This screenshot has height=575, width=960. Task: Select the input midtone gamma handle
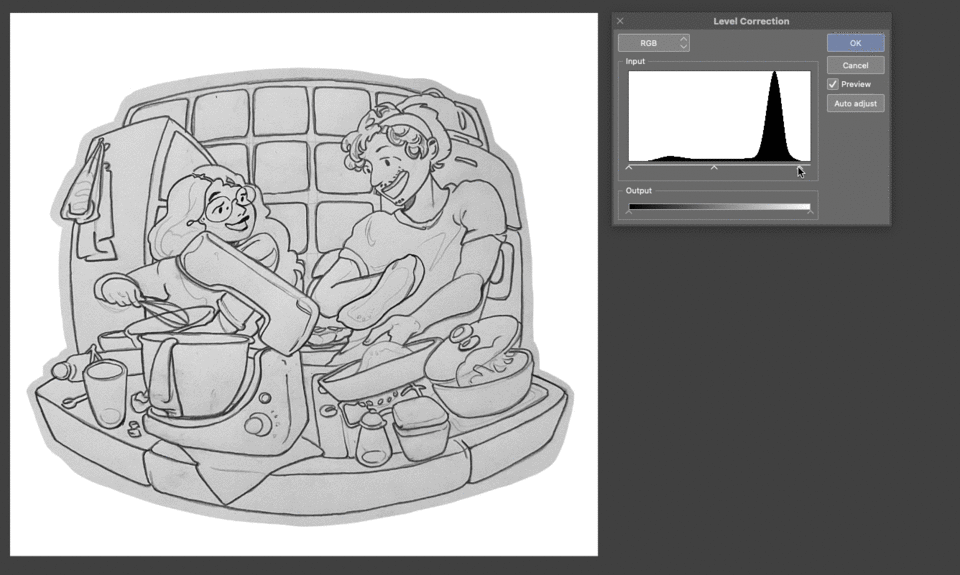click(x=714, y=167)
